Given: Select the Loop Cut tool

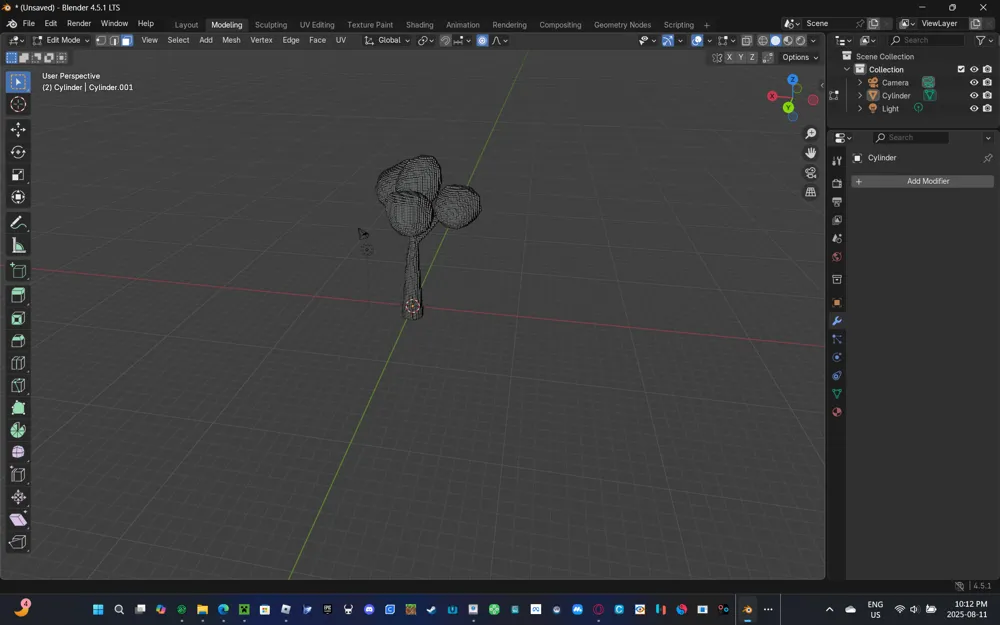Looking at the screenshot, I should pos(18,363).
